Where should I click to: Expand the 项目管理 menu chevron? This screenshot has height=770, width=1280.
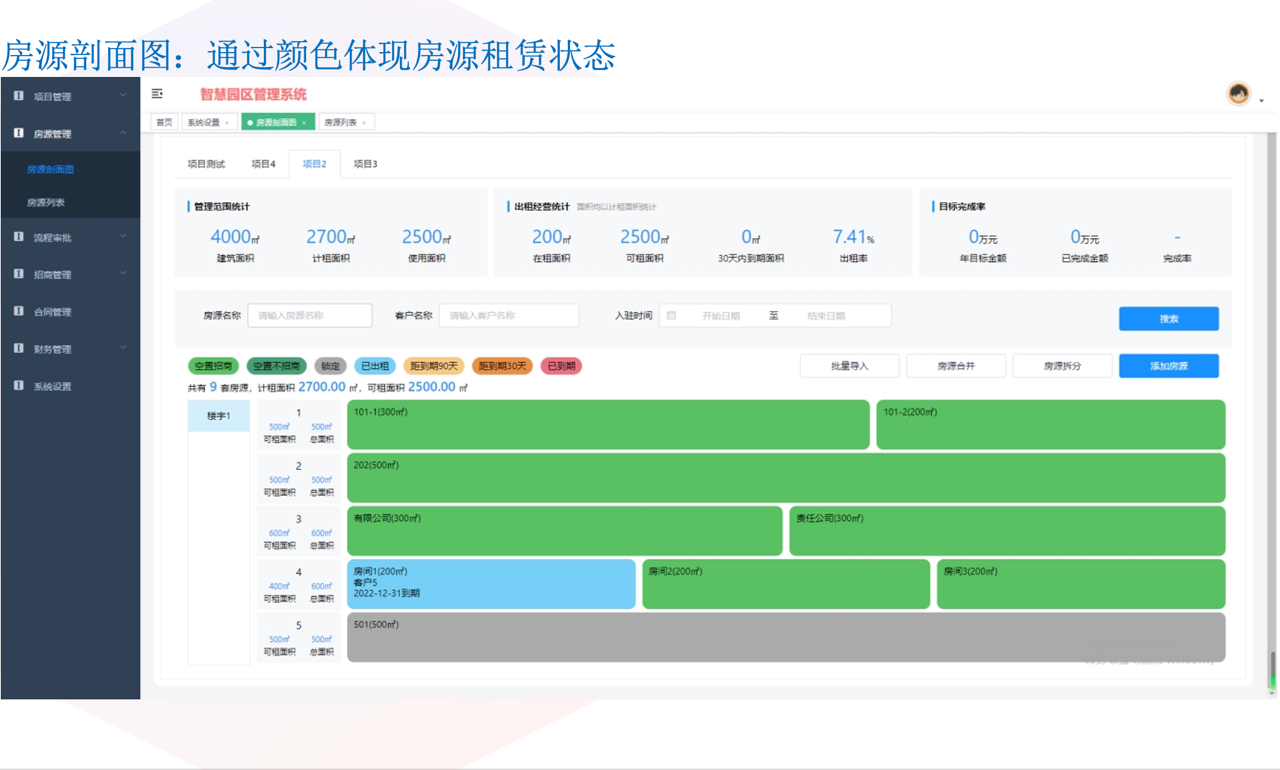(x=123, y=96)
